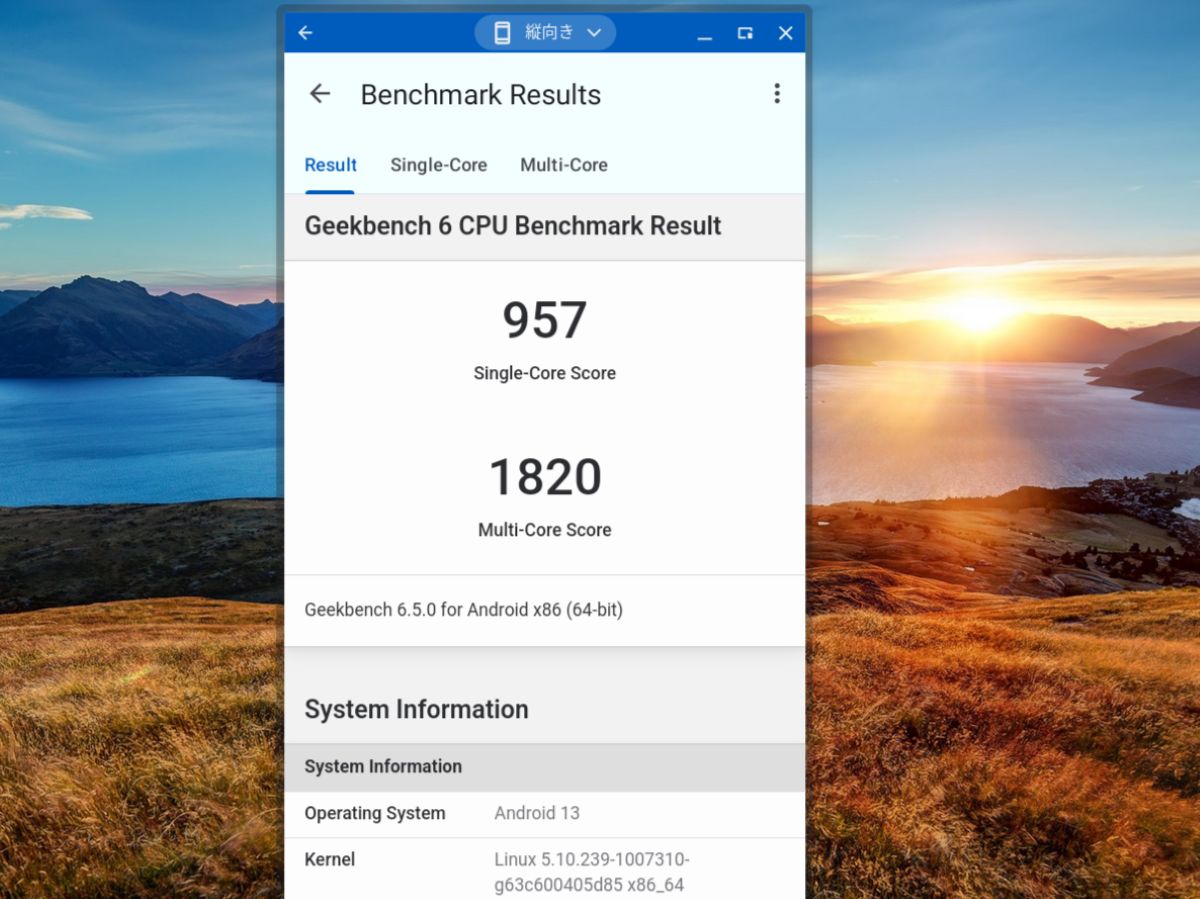Select the Single-Core Score value 957
Screen dimensions: 1200x899
point(544,320)
